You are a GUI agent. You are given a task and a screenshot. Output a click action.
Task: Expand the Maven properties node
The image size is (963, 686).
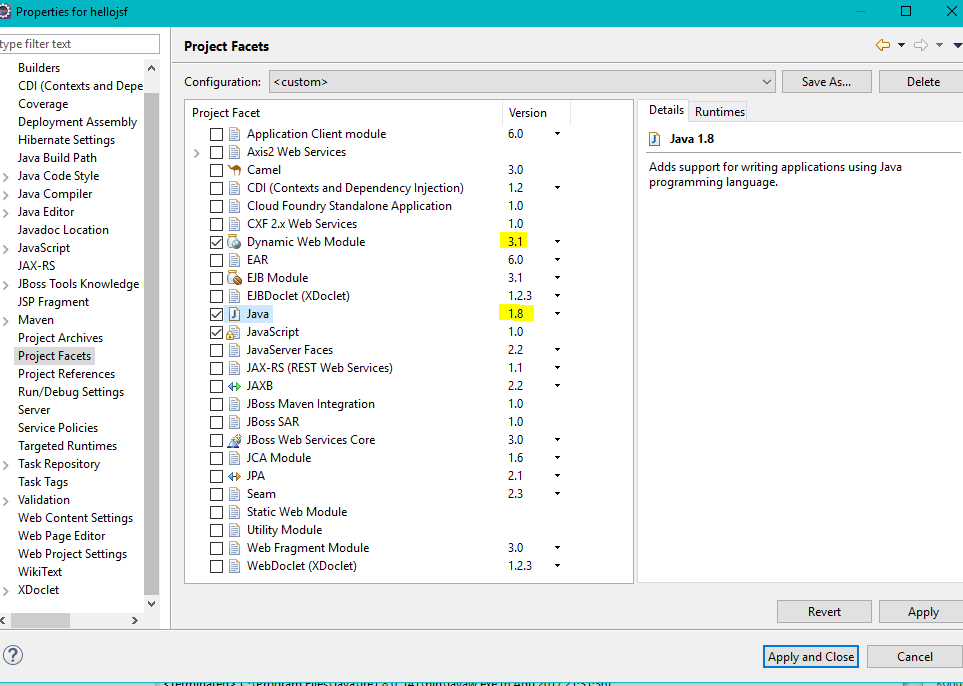coord(6,321)
